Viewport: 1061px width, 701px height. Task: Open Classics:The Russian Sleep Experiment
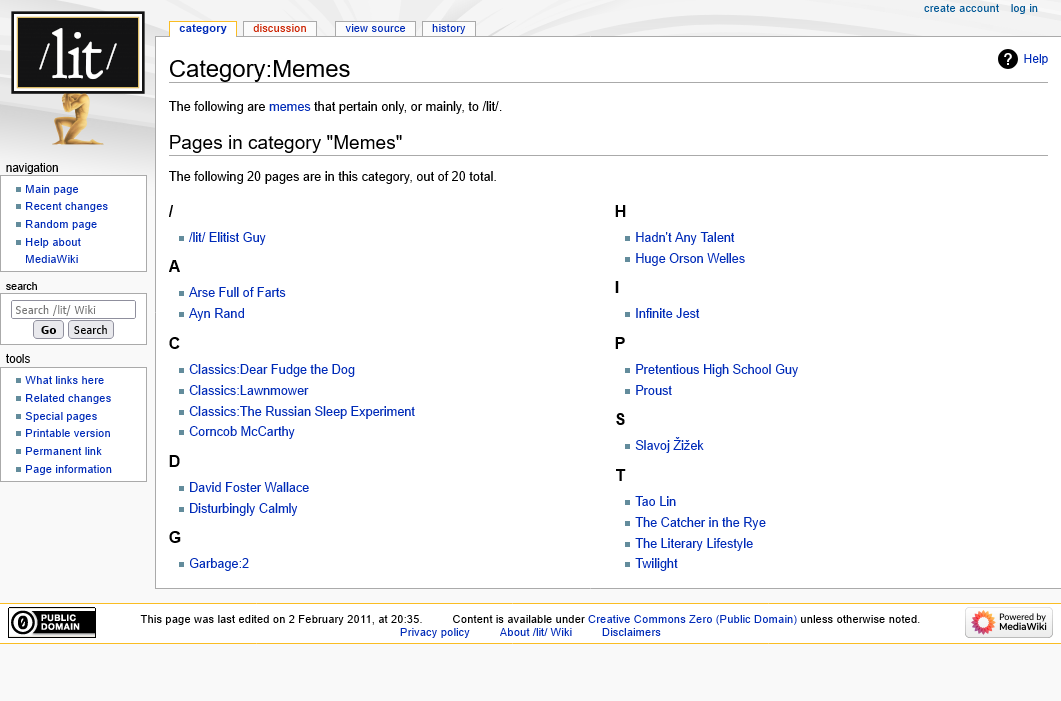[x=302, y=411]
